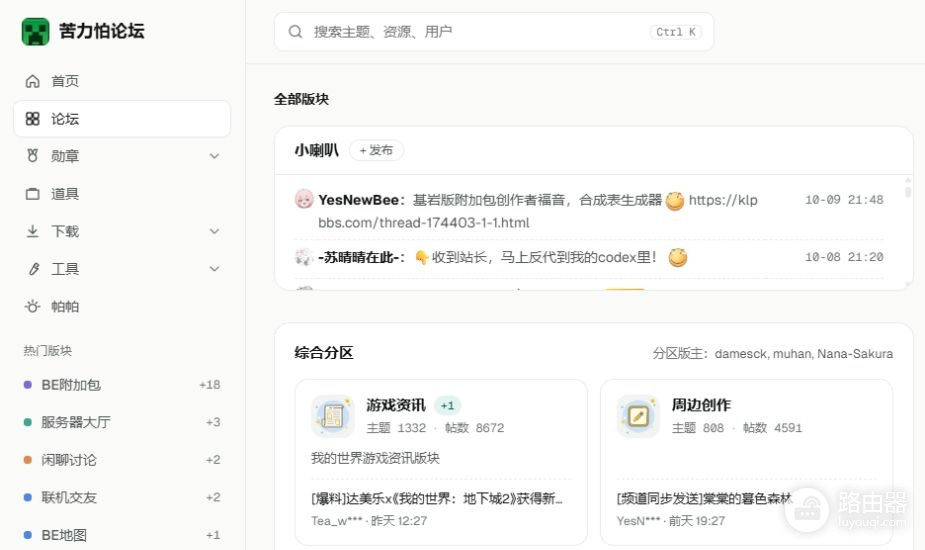Viewport: 925px width, 550px height.
Task: Select 论坛 in the sidebar
Action: 122,119
